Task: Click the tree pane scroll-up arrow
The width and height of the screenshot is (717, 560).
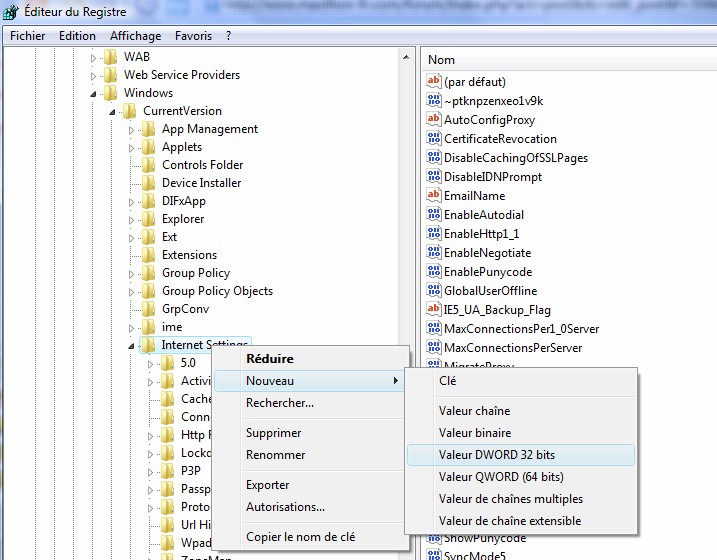Action: click(406, 58)
